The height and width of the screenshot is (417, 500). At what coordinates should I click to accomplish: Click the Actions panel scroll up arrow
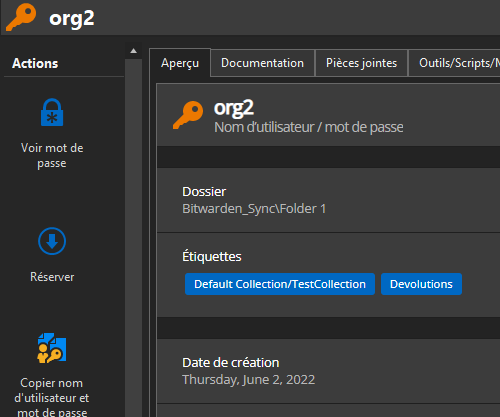click(134, 51)
